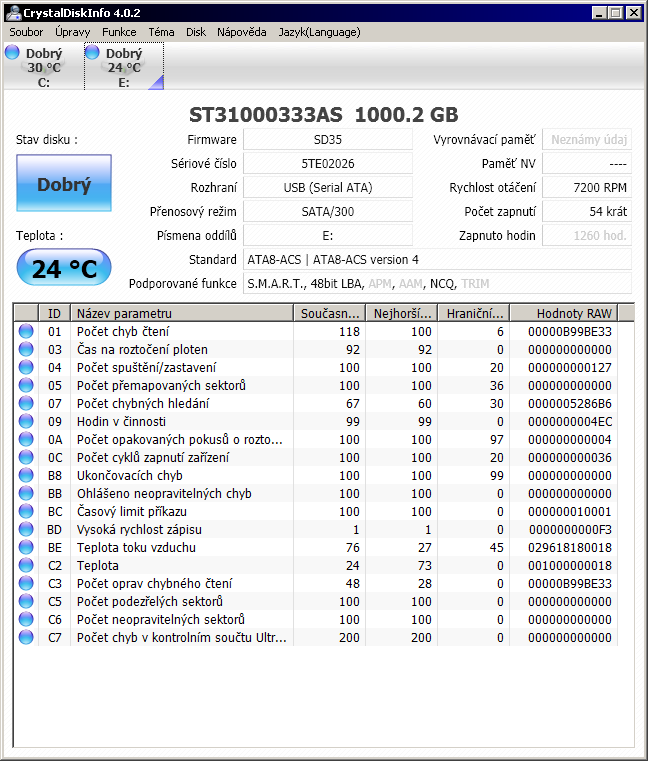Click status orb for attribute C7 row

click(26, 637)
